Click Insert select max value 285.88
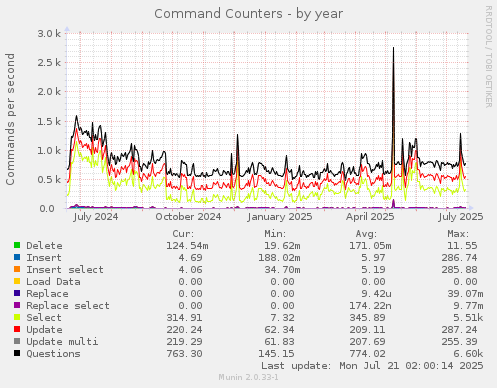The image size is (497, 388). pos(459,270)
